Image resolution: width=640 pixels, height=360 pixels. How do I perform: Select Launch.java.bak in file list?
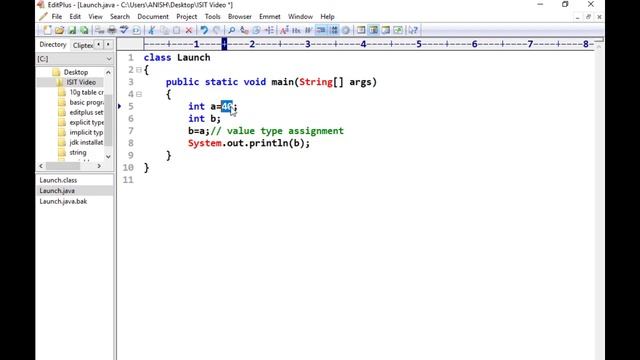(63, 201)
